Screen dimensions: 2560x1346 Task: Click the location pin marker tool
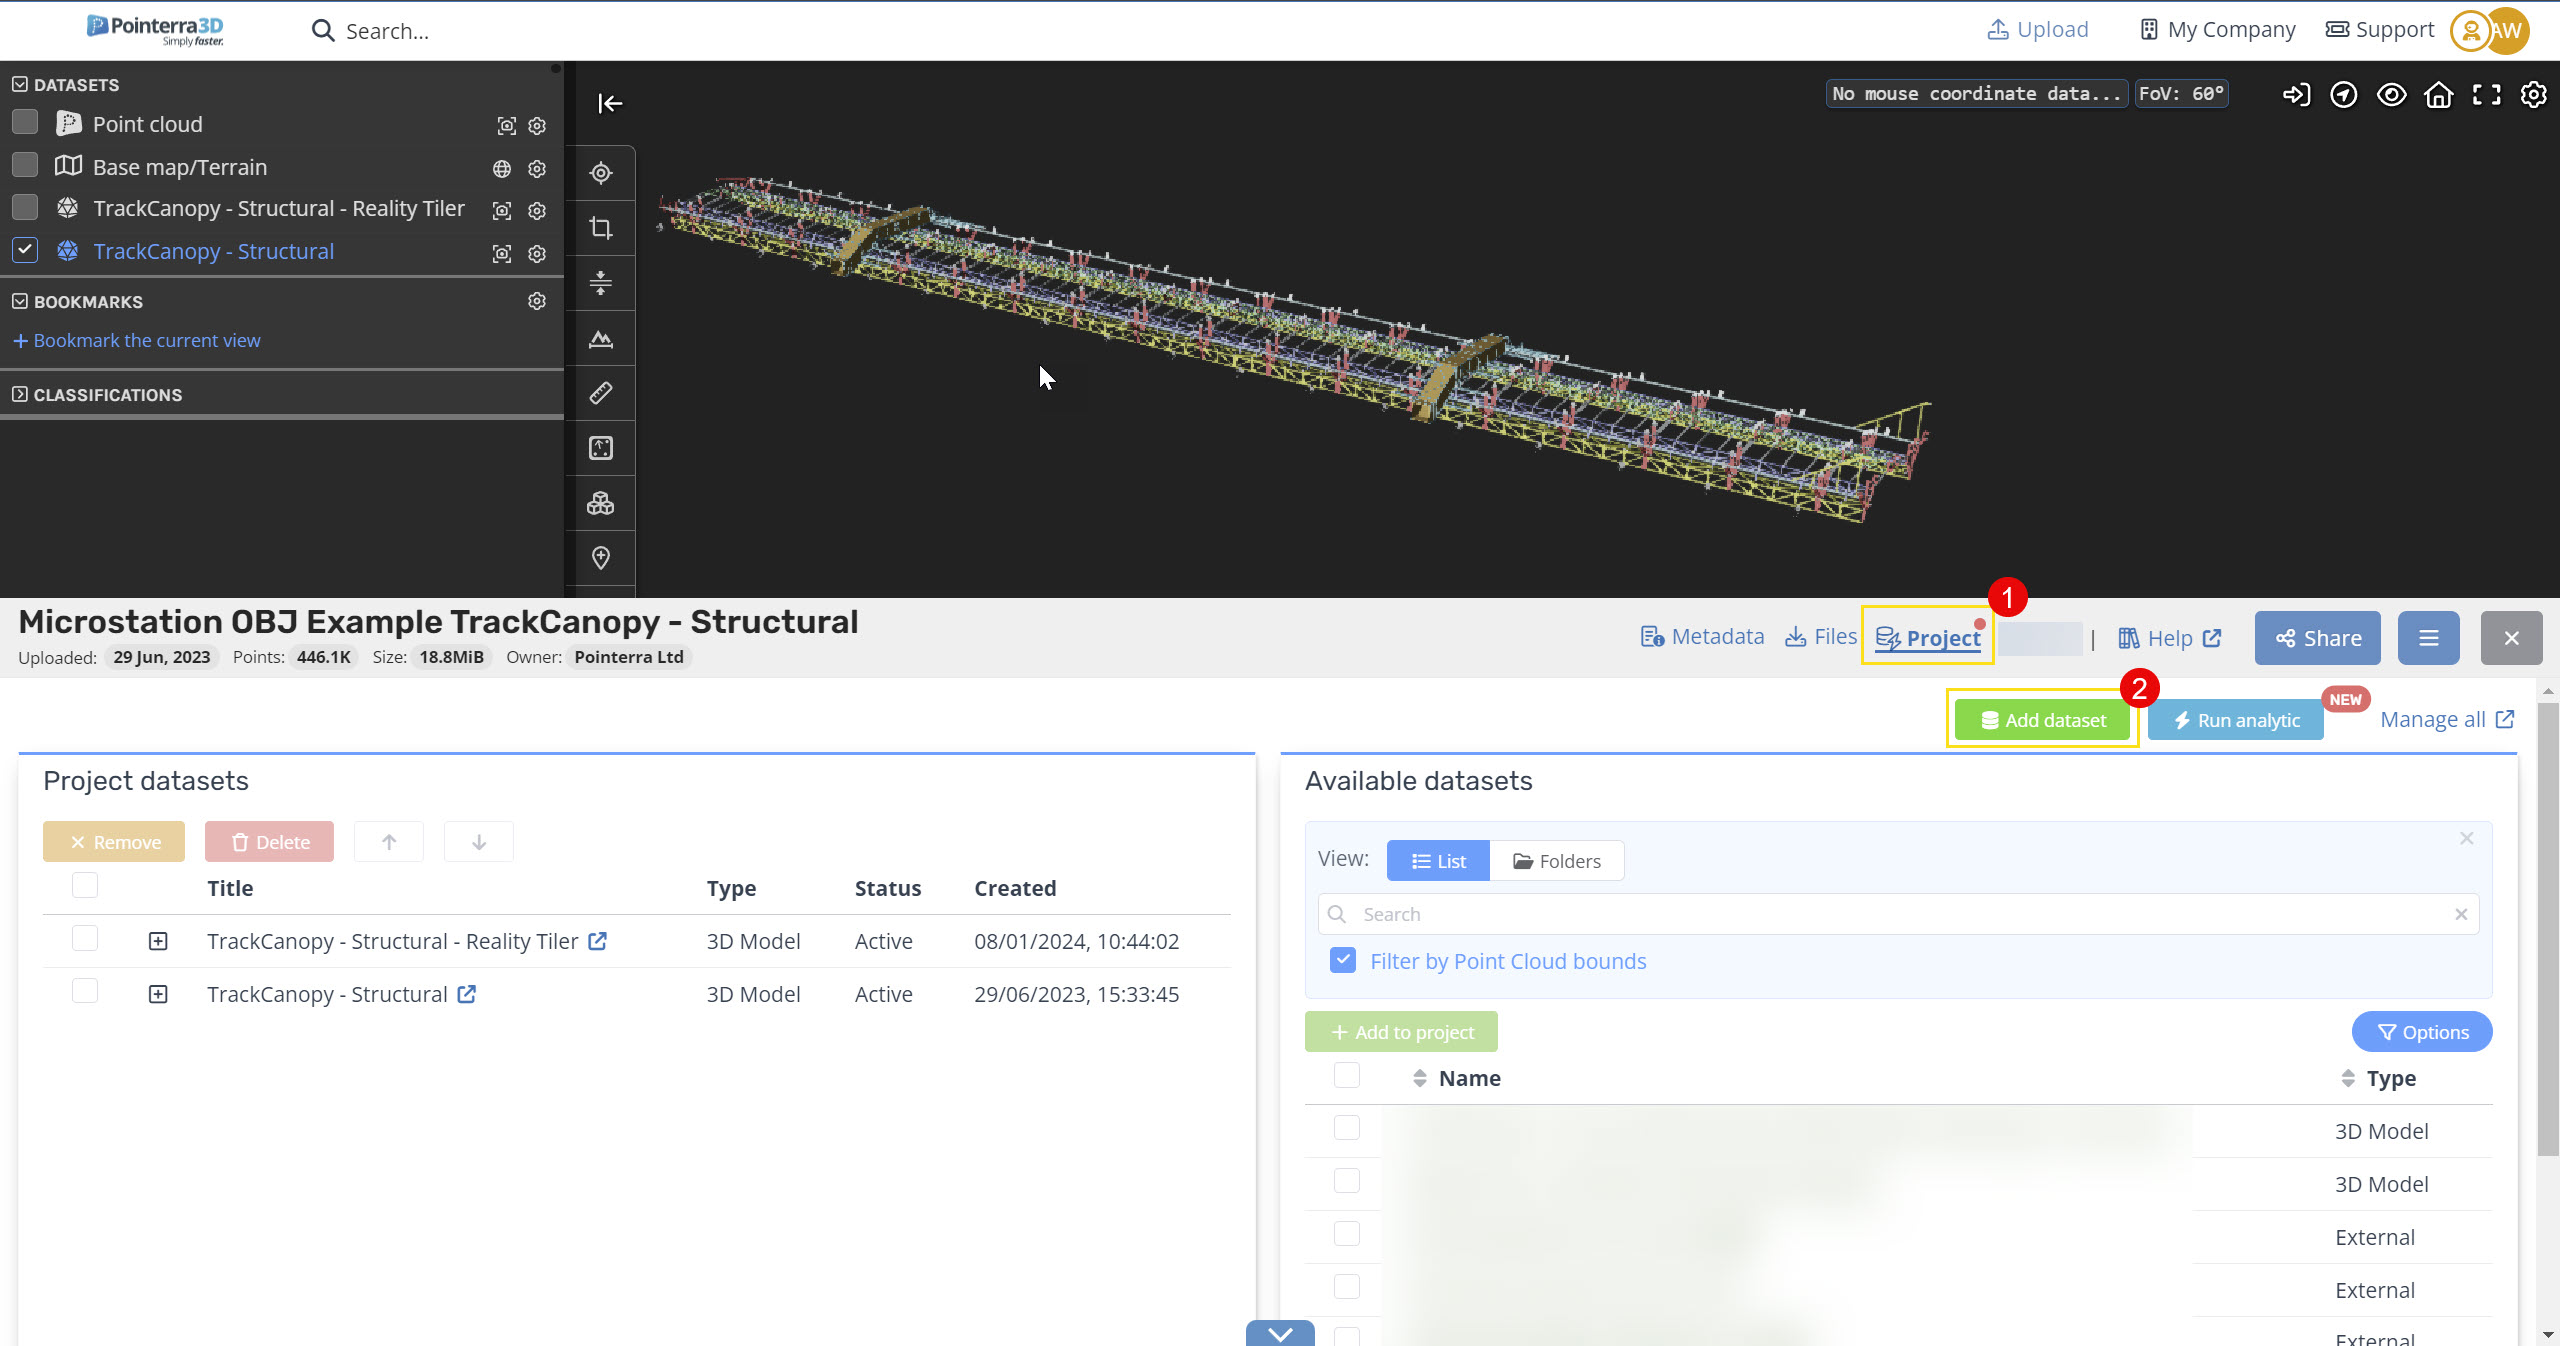pos(601,558)
